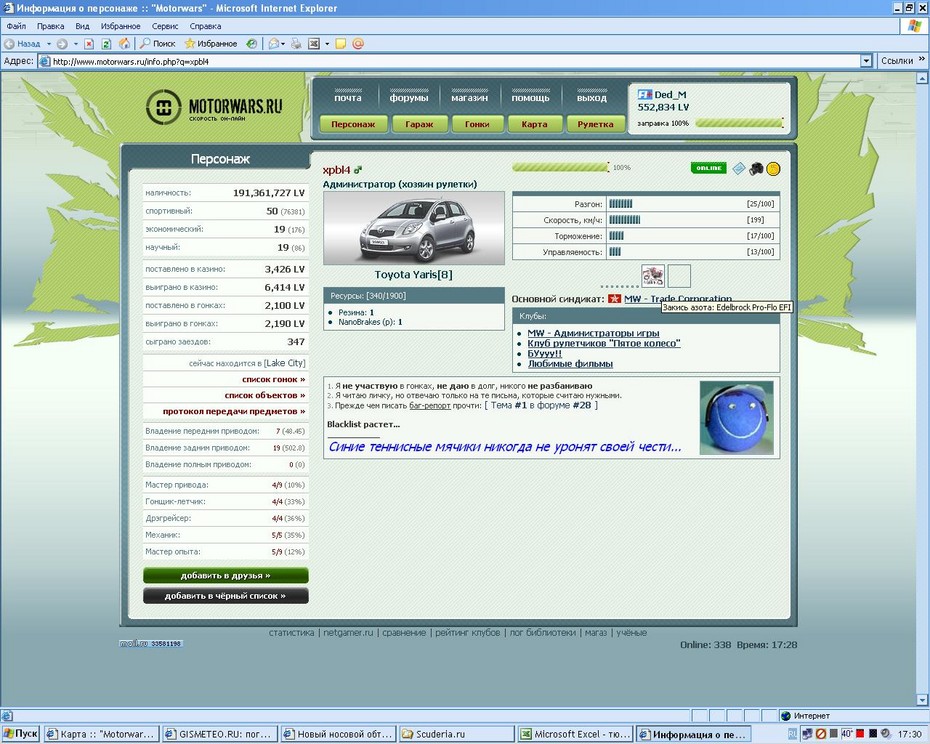Open the помощь site section

pos(530,98)
